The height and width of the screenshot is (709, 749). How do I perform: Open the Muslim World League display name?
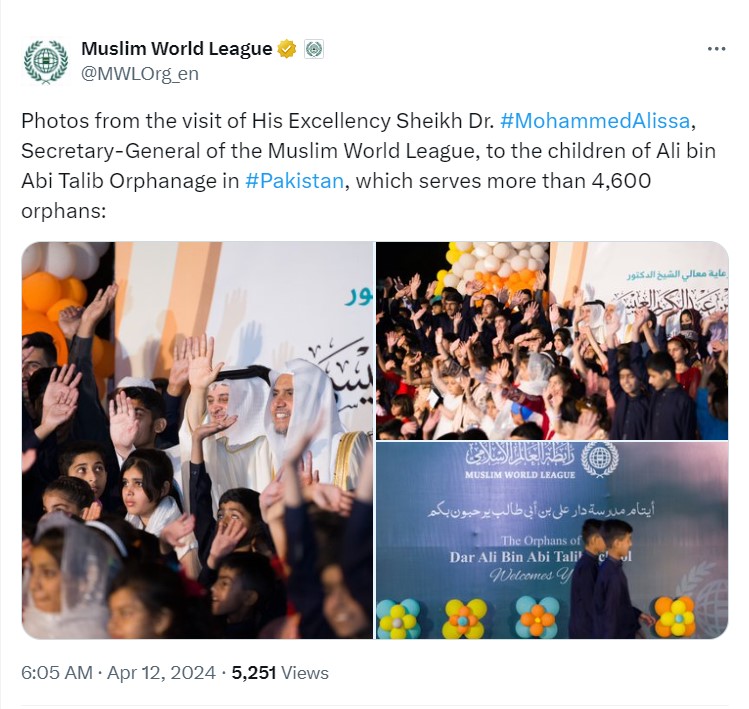pyautogui.click(x=176, y=49)
